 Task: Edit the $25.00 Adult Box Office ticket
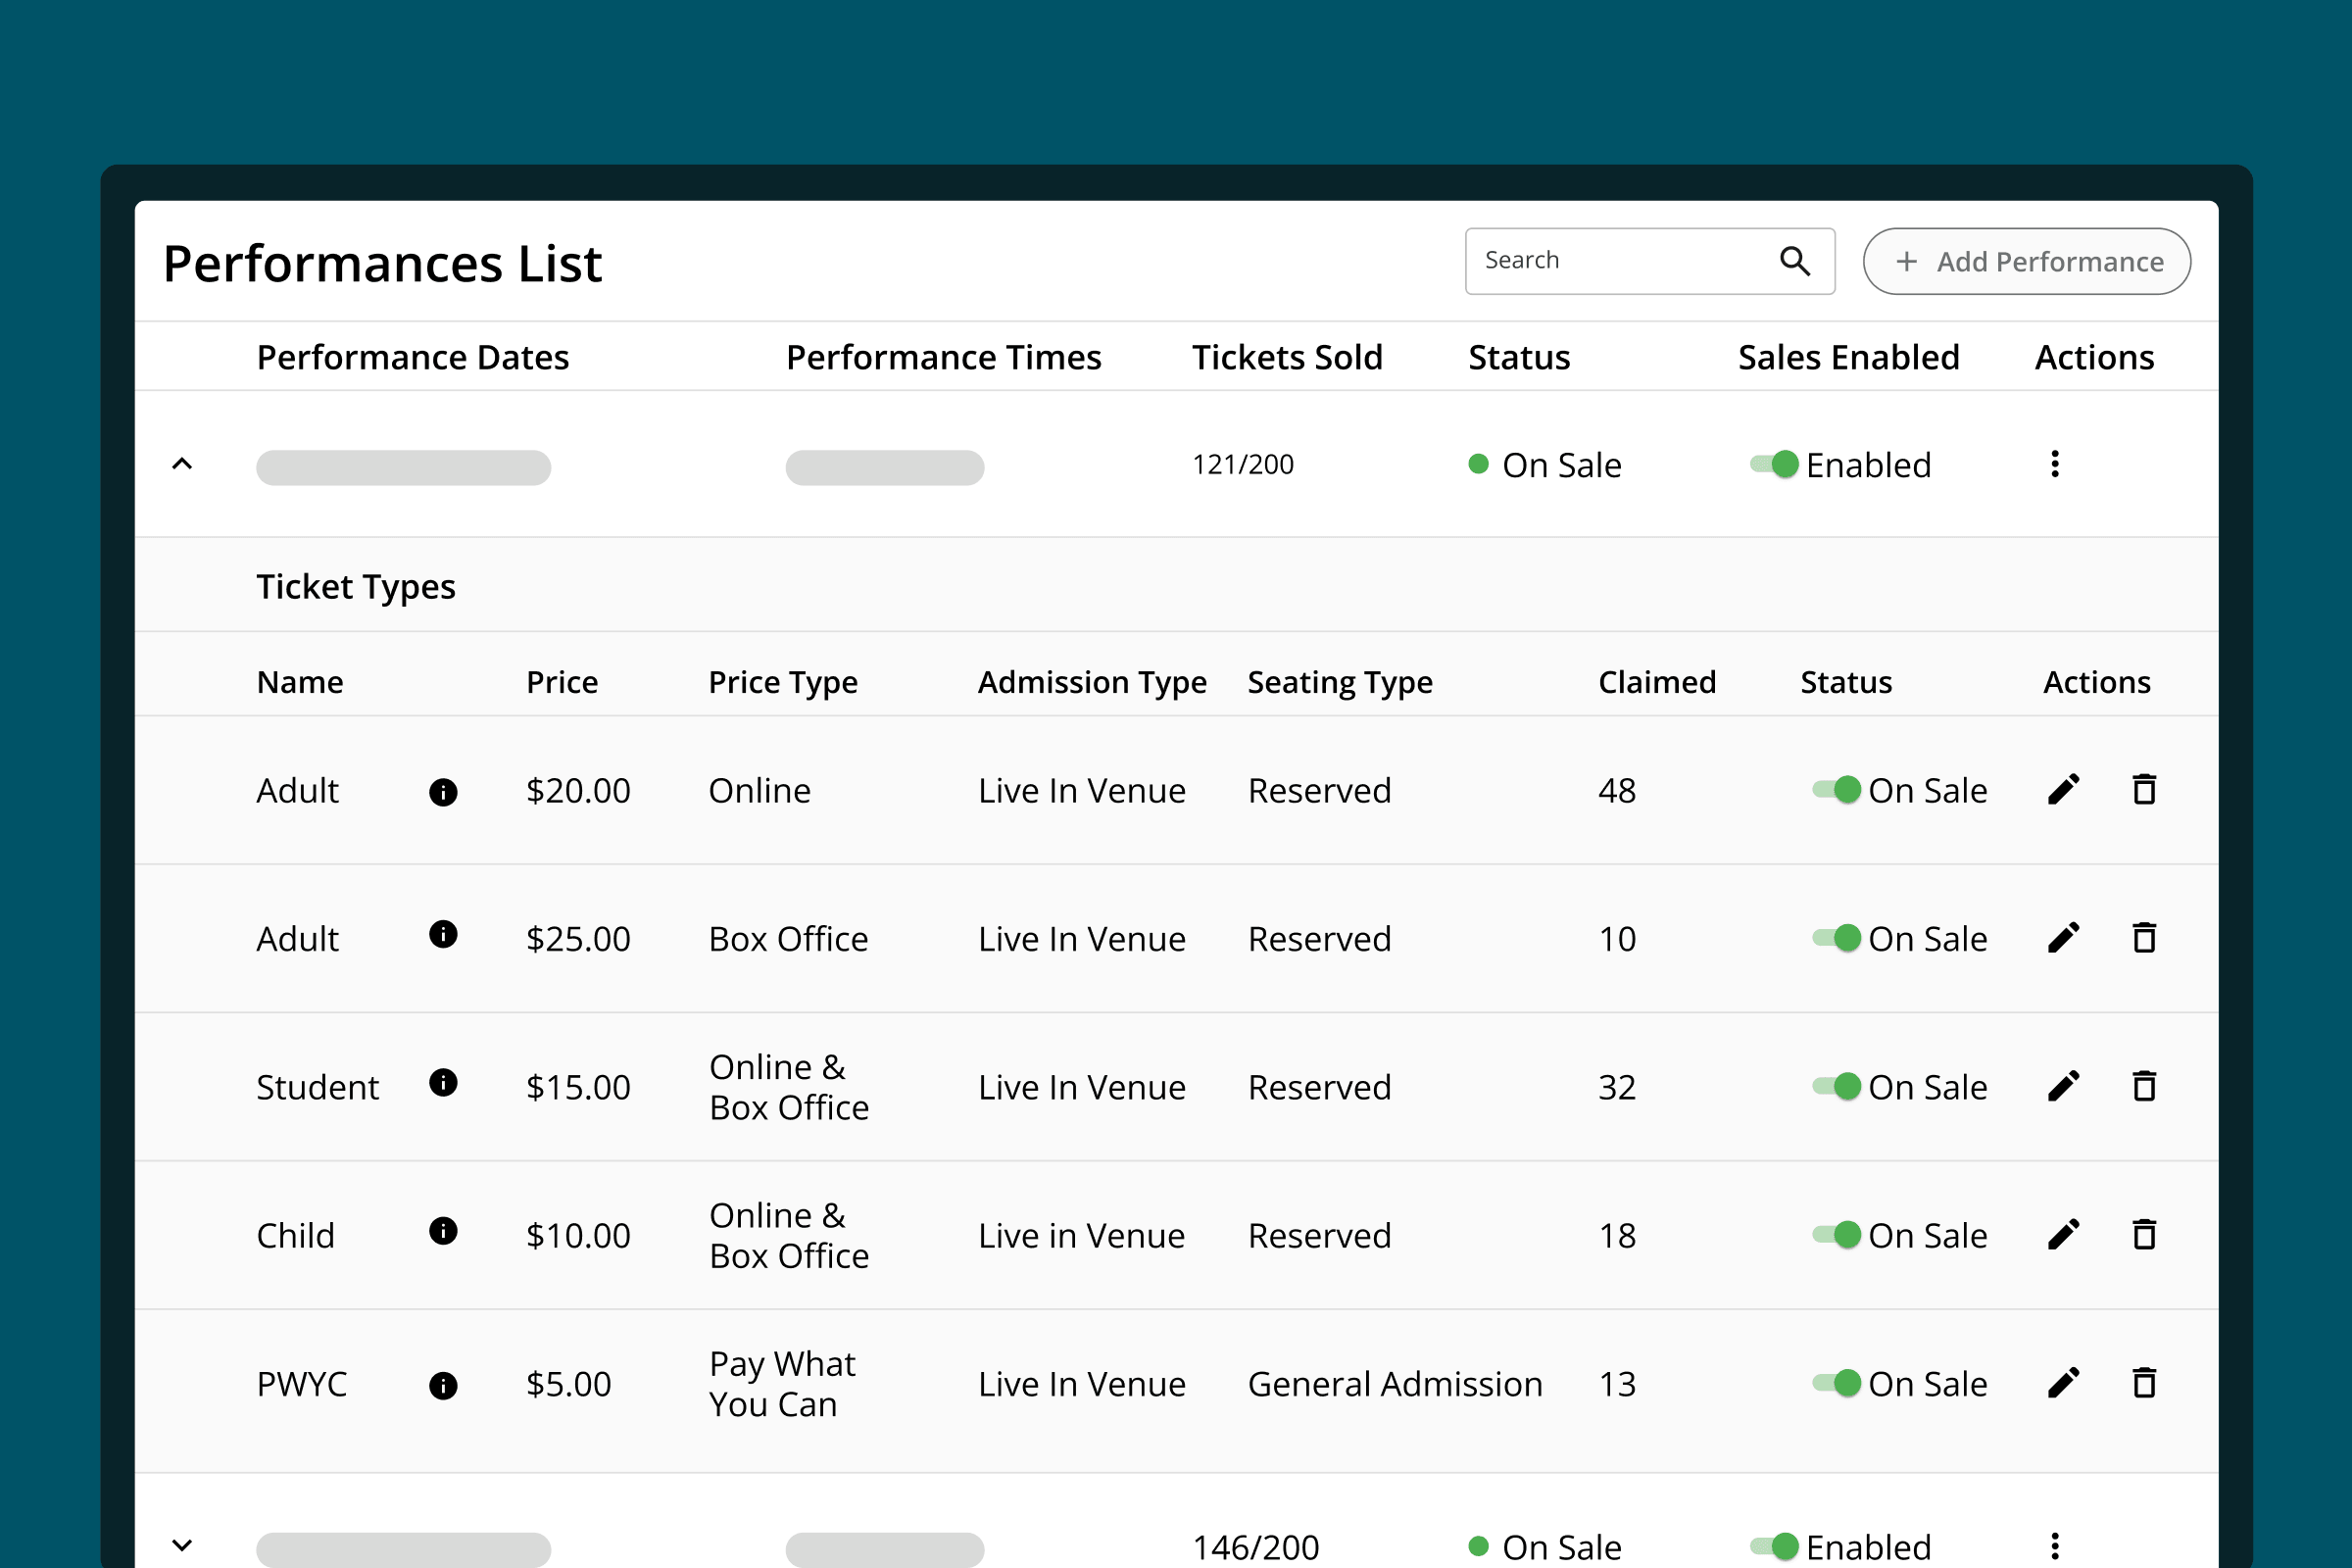(2063, 938)
